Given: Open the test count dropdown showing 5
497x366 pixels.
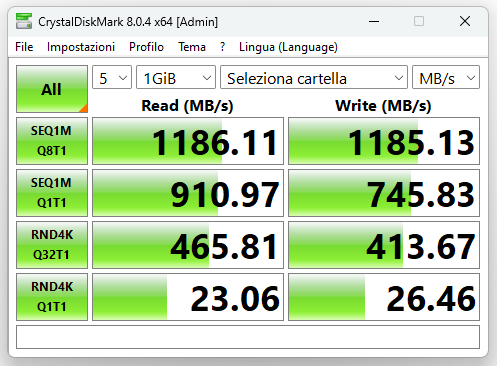Looking at the screenshot, I should pos(112,77).
